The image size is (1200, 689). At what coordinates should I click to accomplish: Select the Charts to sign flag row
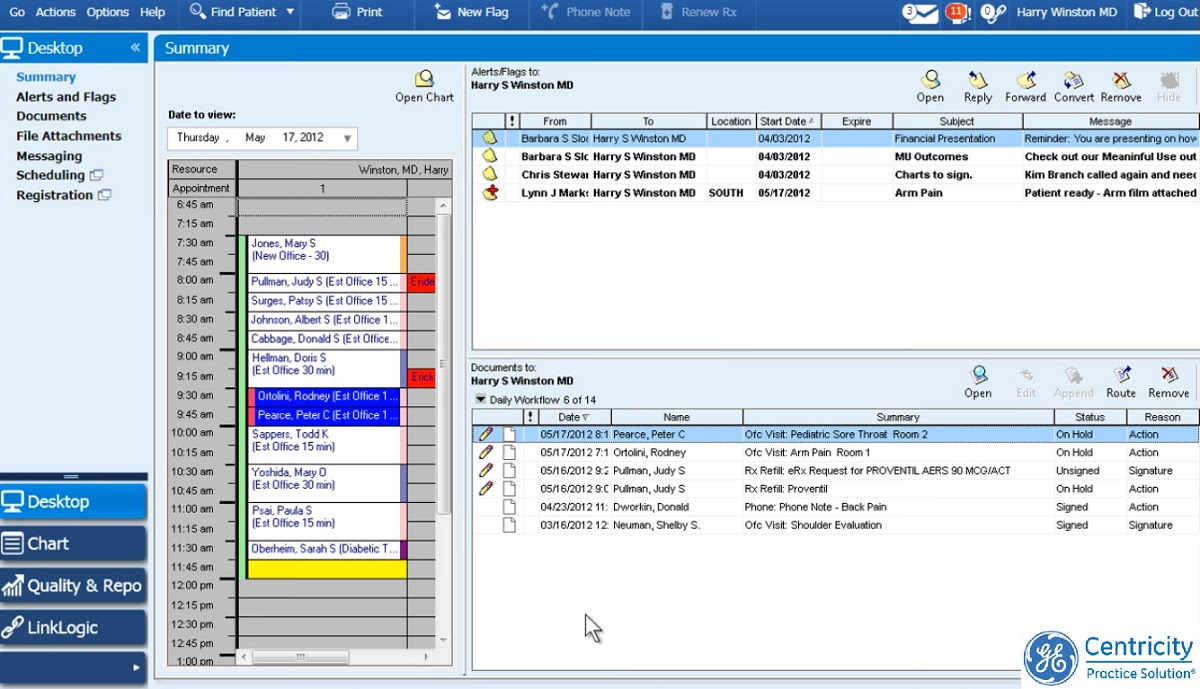835,175
